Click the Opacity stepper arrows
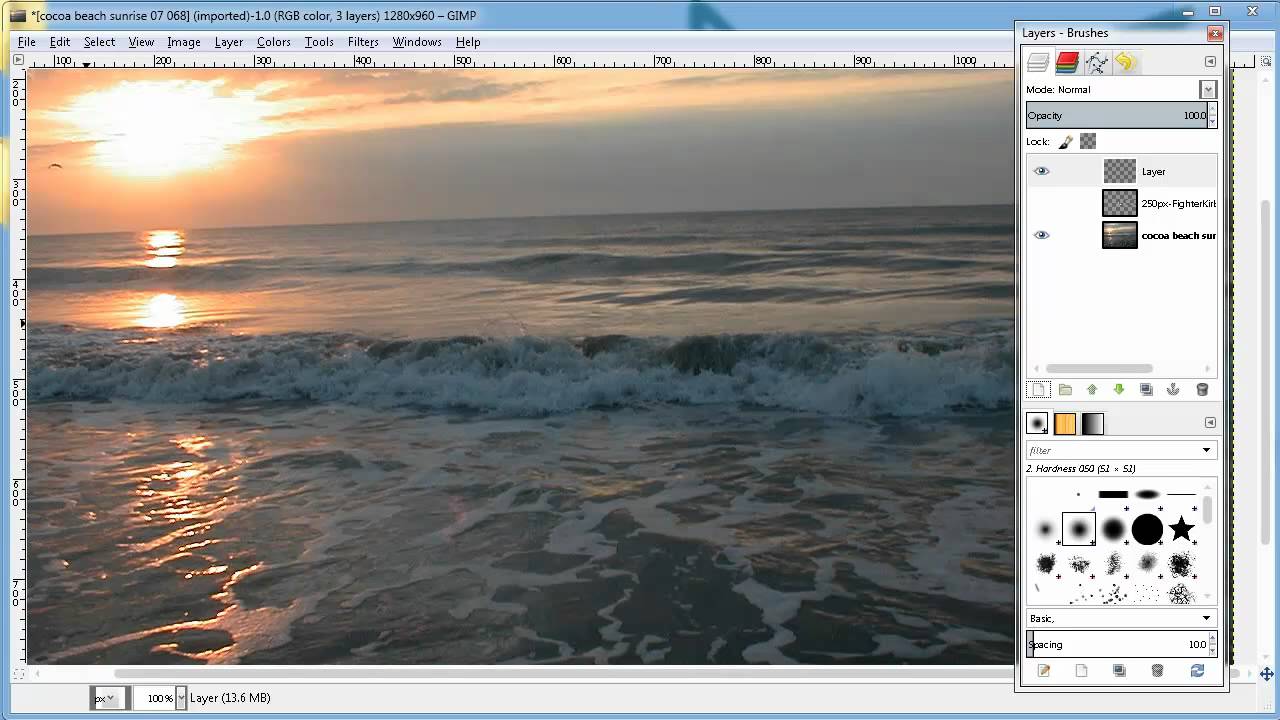1280x720 pixels. point(1212,115)
